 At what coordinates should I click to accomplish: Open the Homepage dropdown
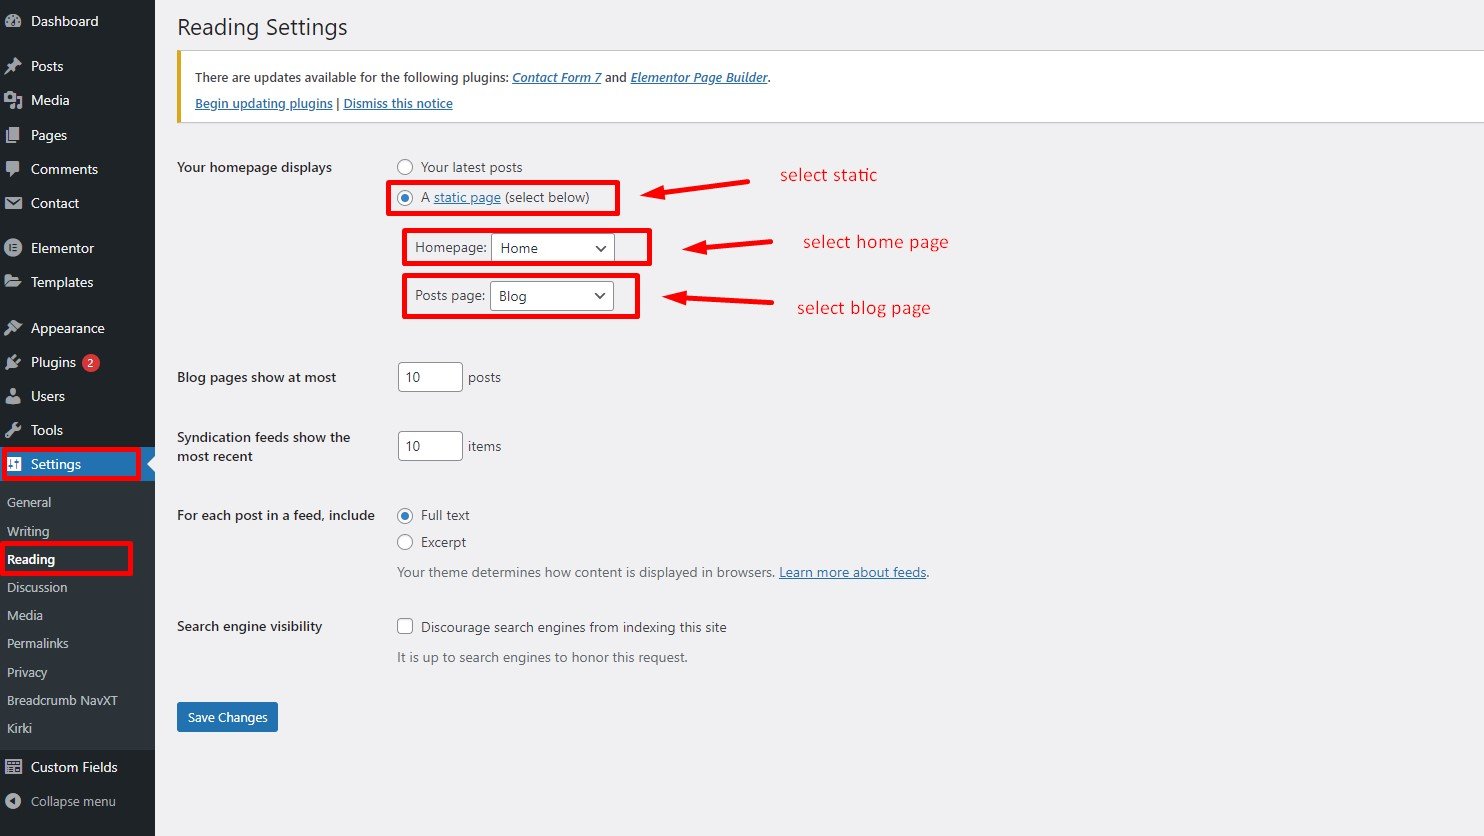pos(552,248)
